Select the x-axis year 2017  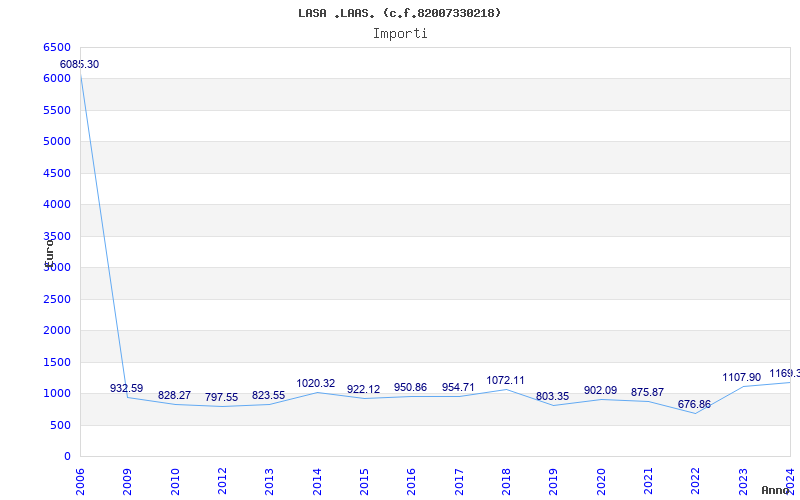[459, 482]
